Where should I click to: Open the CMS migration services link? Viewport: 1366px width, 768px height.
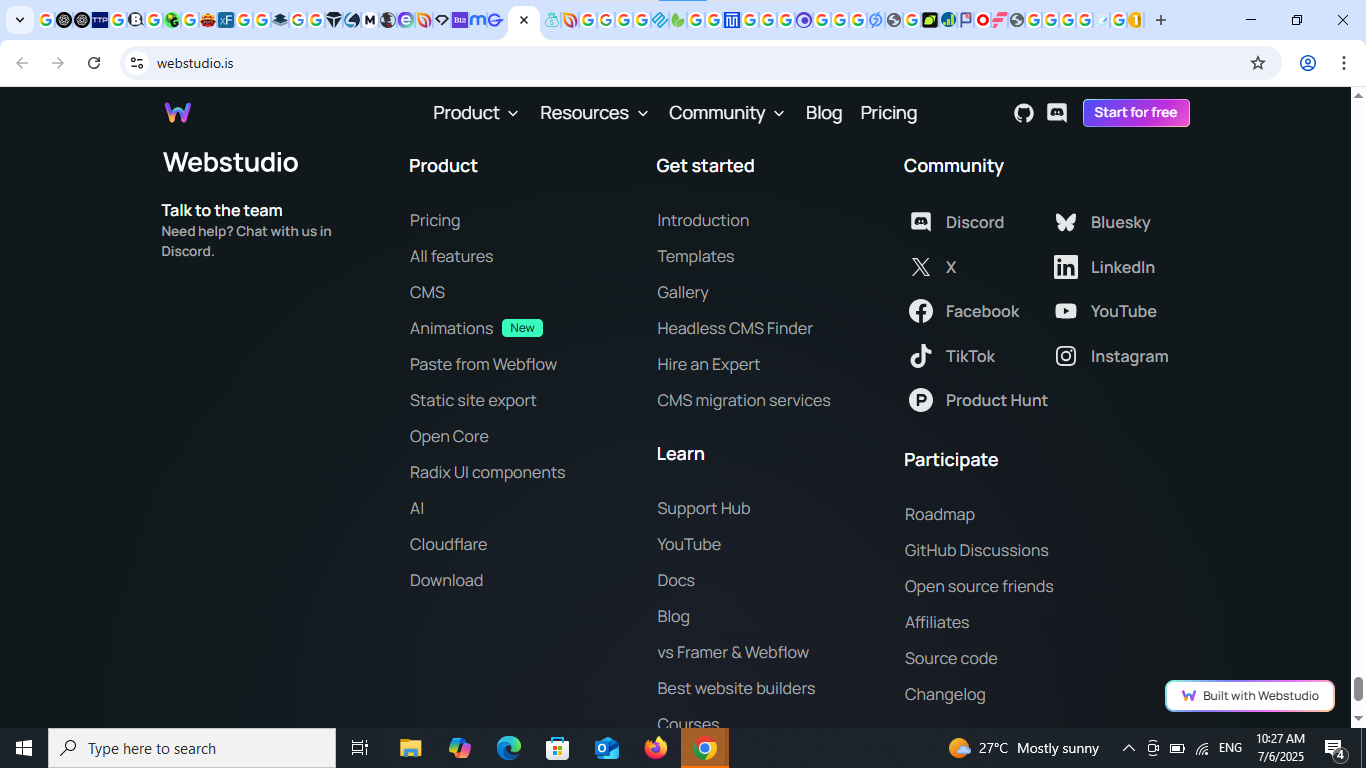[743, 400]
